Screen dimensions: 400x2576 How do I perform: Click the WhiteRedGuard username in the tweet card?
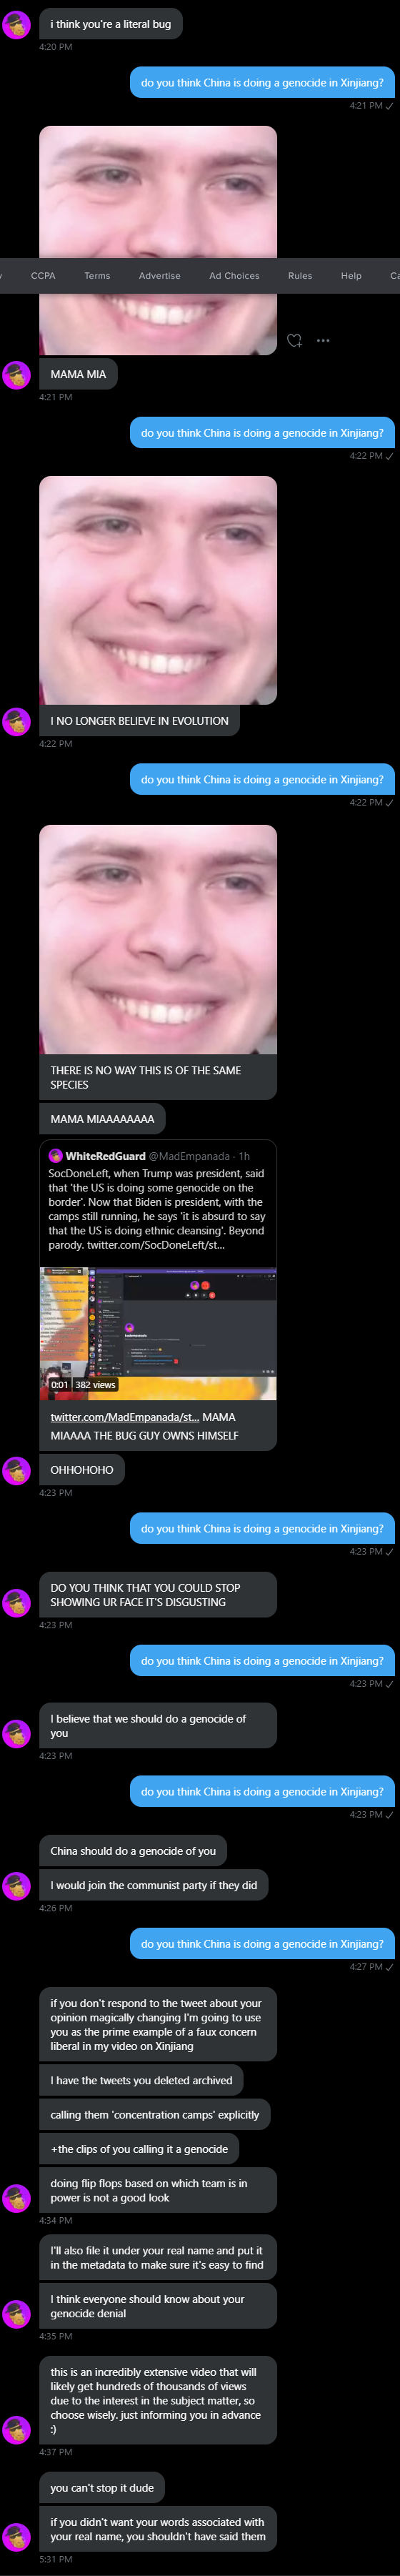coord(106,1156)
